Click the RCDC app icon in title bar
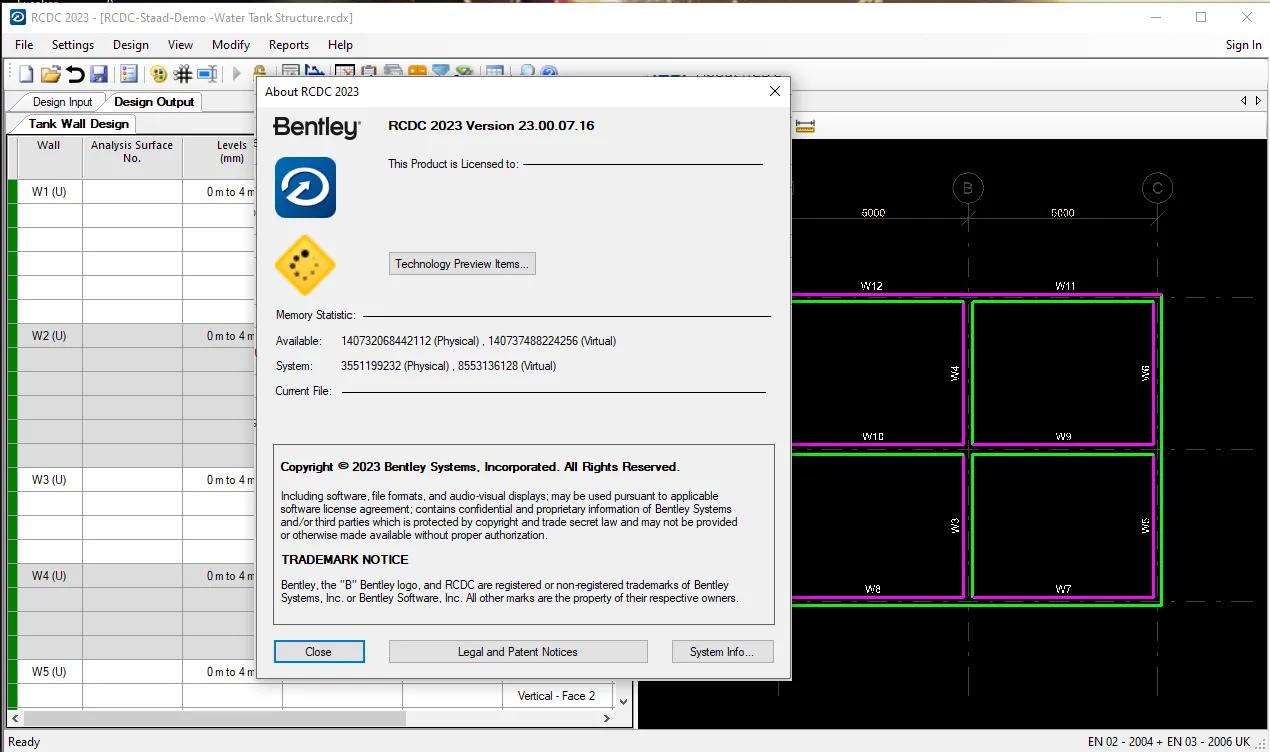This screenshot has width=1270, height=752. (17, 17)
